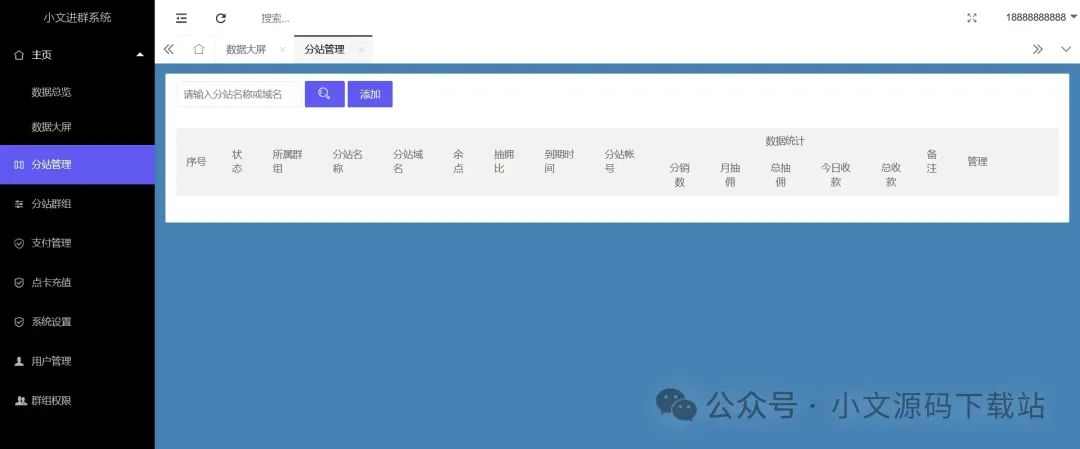The height and width of the screenshot is (449, 1080).
Task: Click the 备注 column header
Action: pos(931,162)
